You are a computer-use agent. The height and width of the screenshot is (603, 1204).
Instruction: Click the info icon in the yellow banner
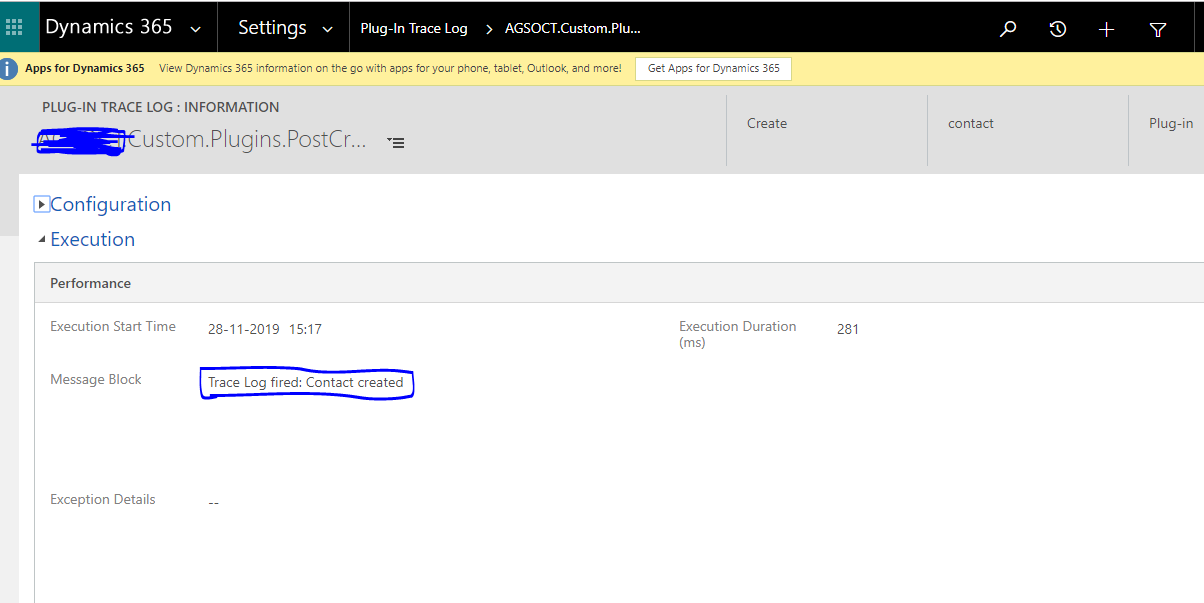11,68
